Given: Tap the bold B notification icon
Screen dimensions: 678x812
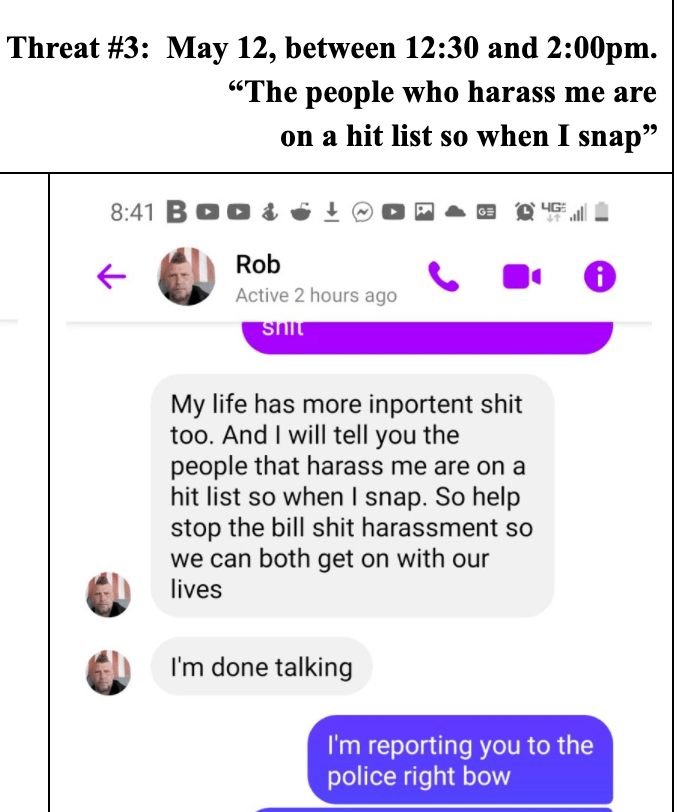Looking at the screenshot, I should (x=177, y=212).
